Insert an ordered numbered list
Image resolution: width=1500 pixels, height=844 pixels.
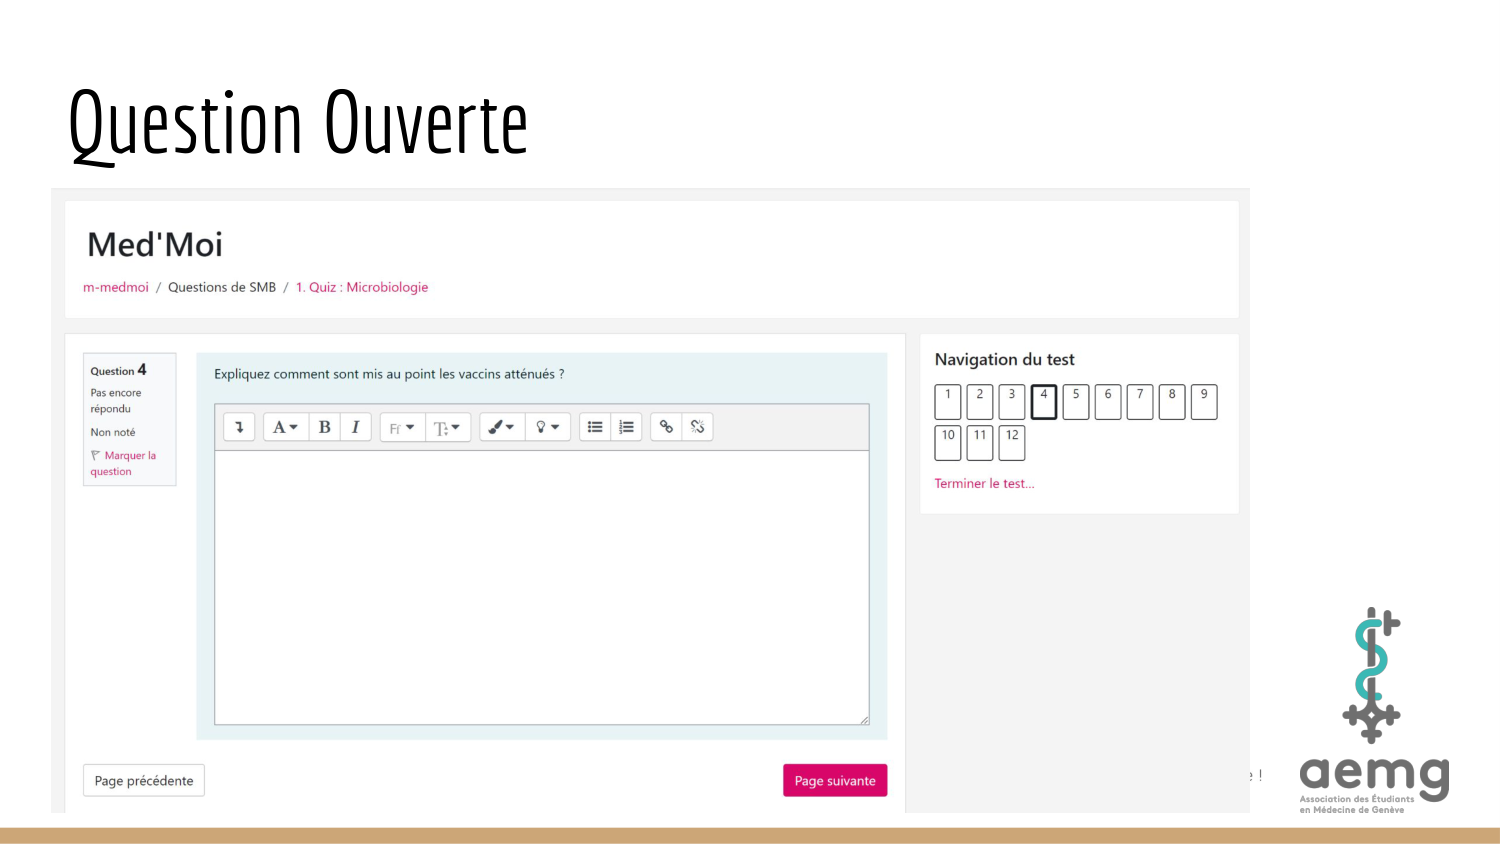626,426
